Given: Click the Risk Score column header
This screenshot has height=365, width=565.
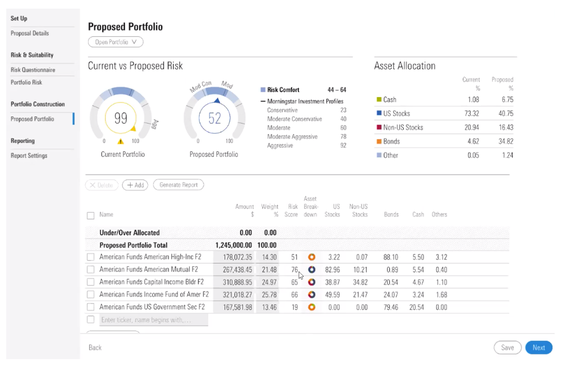Looking at the screenshot, I should pyautogui.click(x=292, y=210).
